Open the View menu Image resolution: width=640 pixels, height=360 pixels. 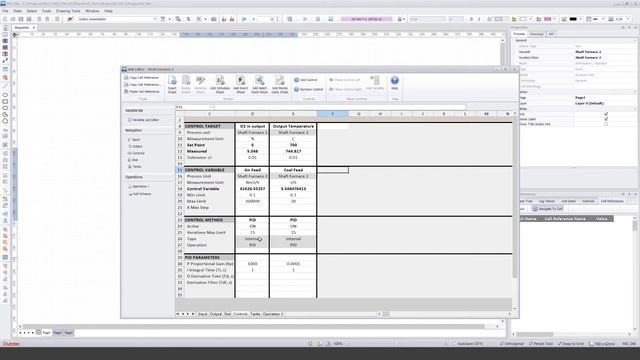pyautogui.click(x=18, y=11)
